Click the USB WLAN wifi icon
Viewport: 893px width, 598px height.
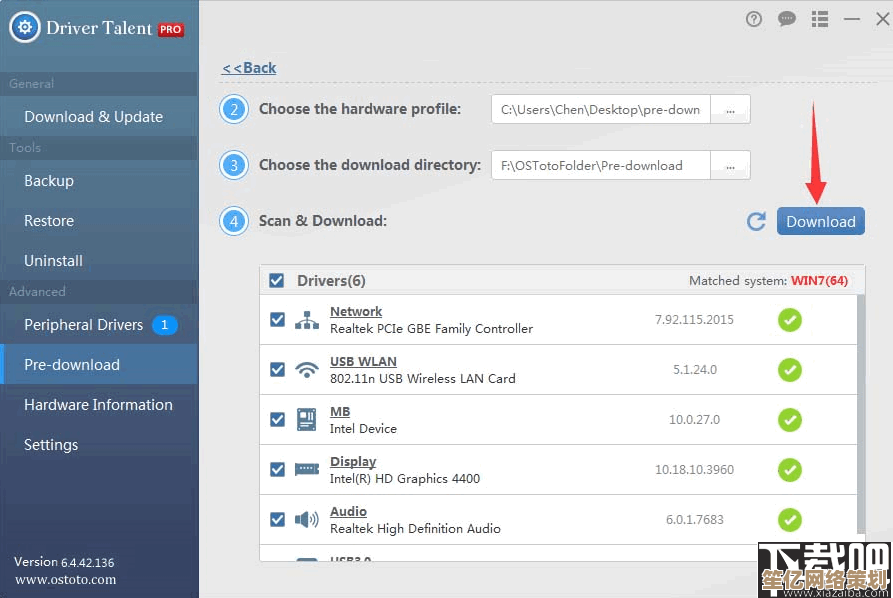tap(306, 370)
